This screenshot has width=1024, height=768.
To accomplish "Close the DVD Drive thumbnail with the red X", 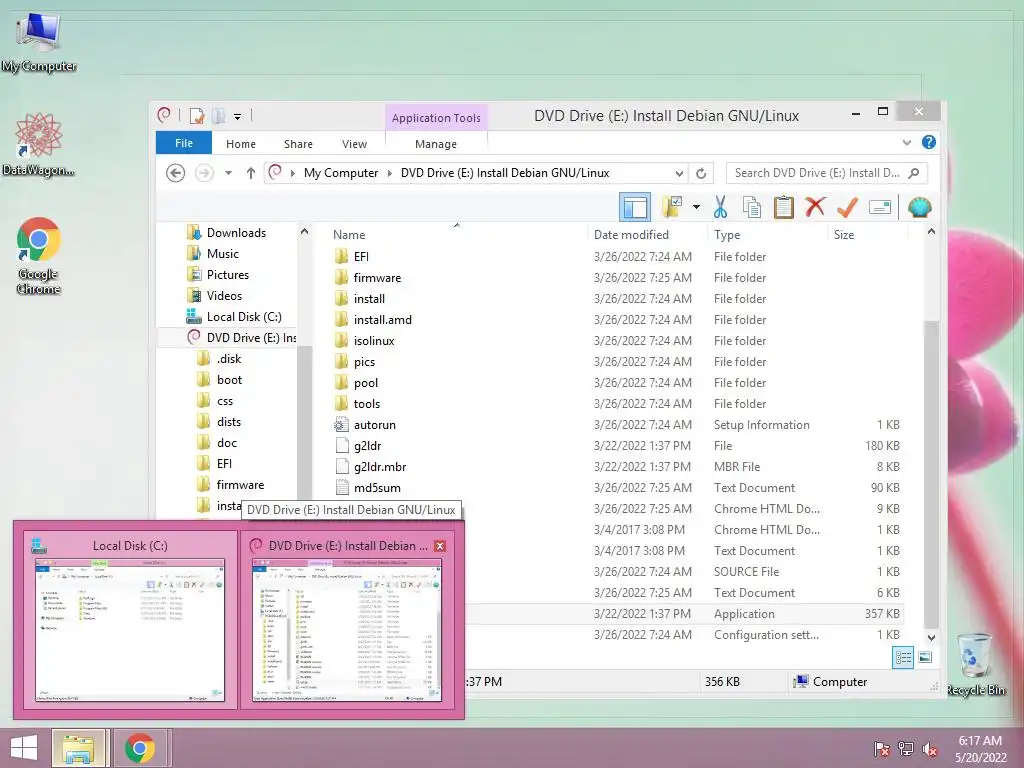I will point(440,546).
